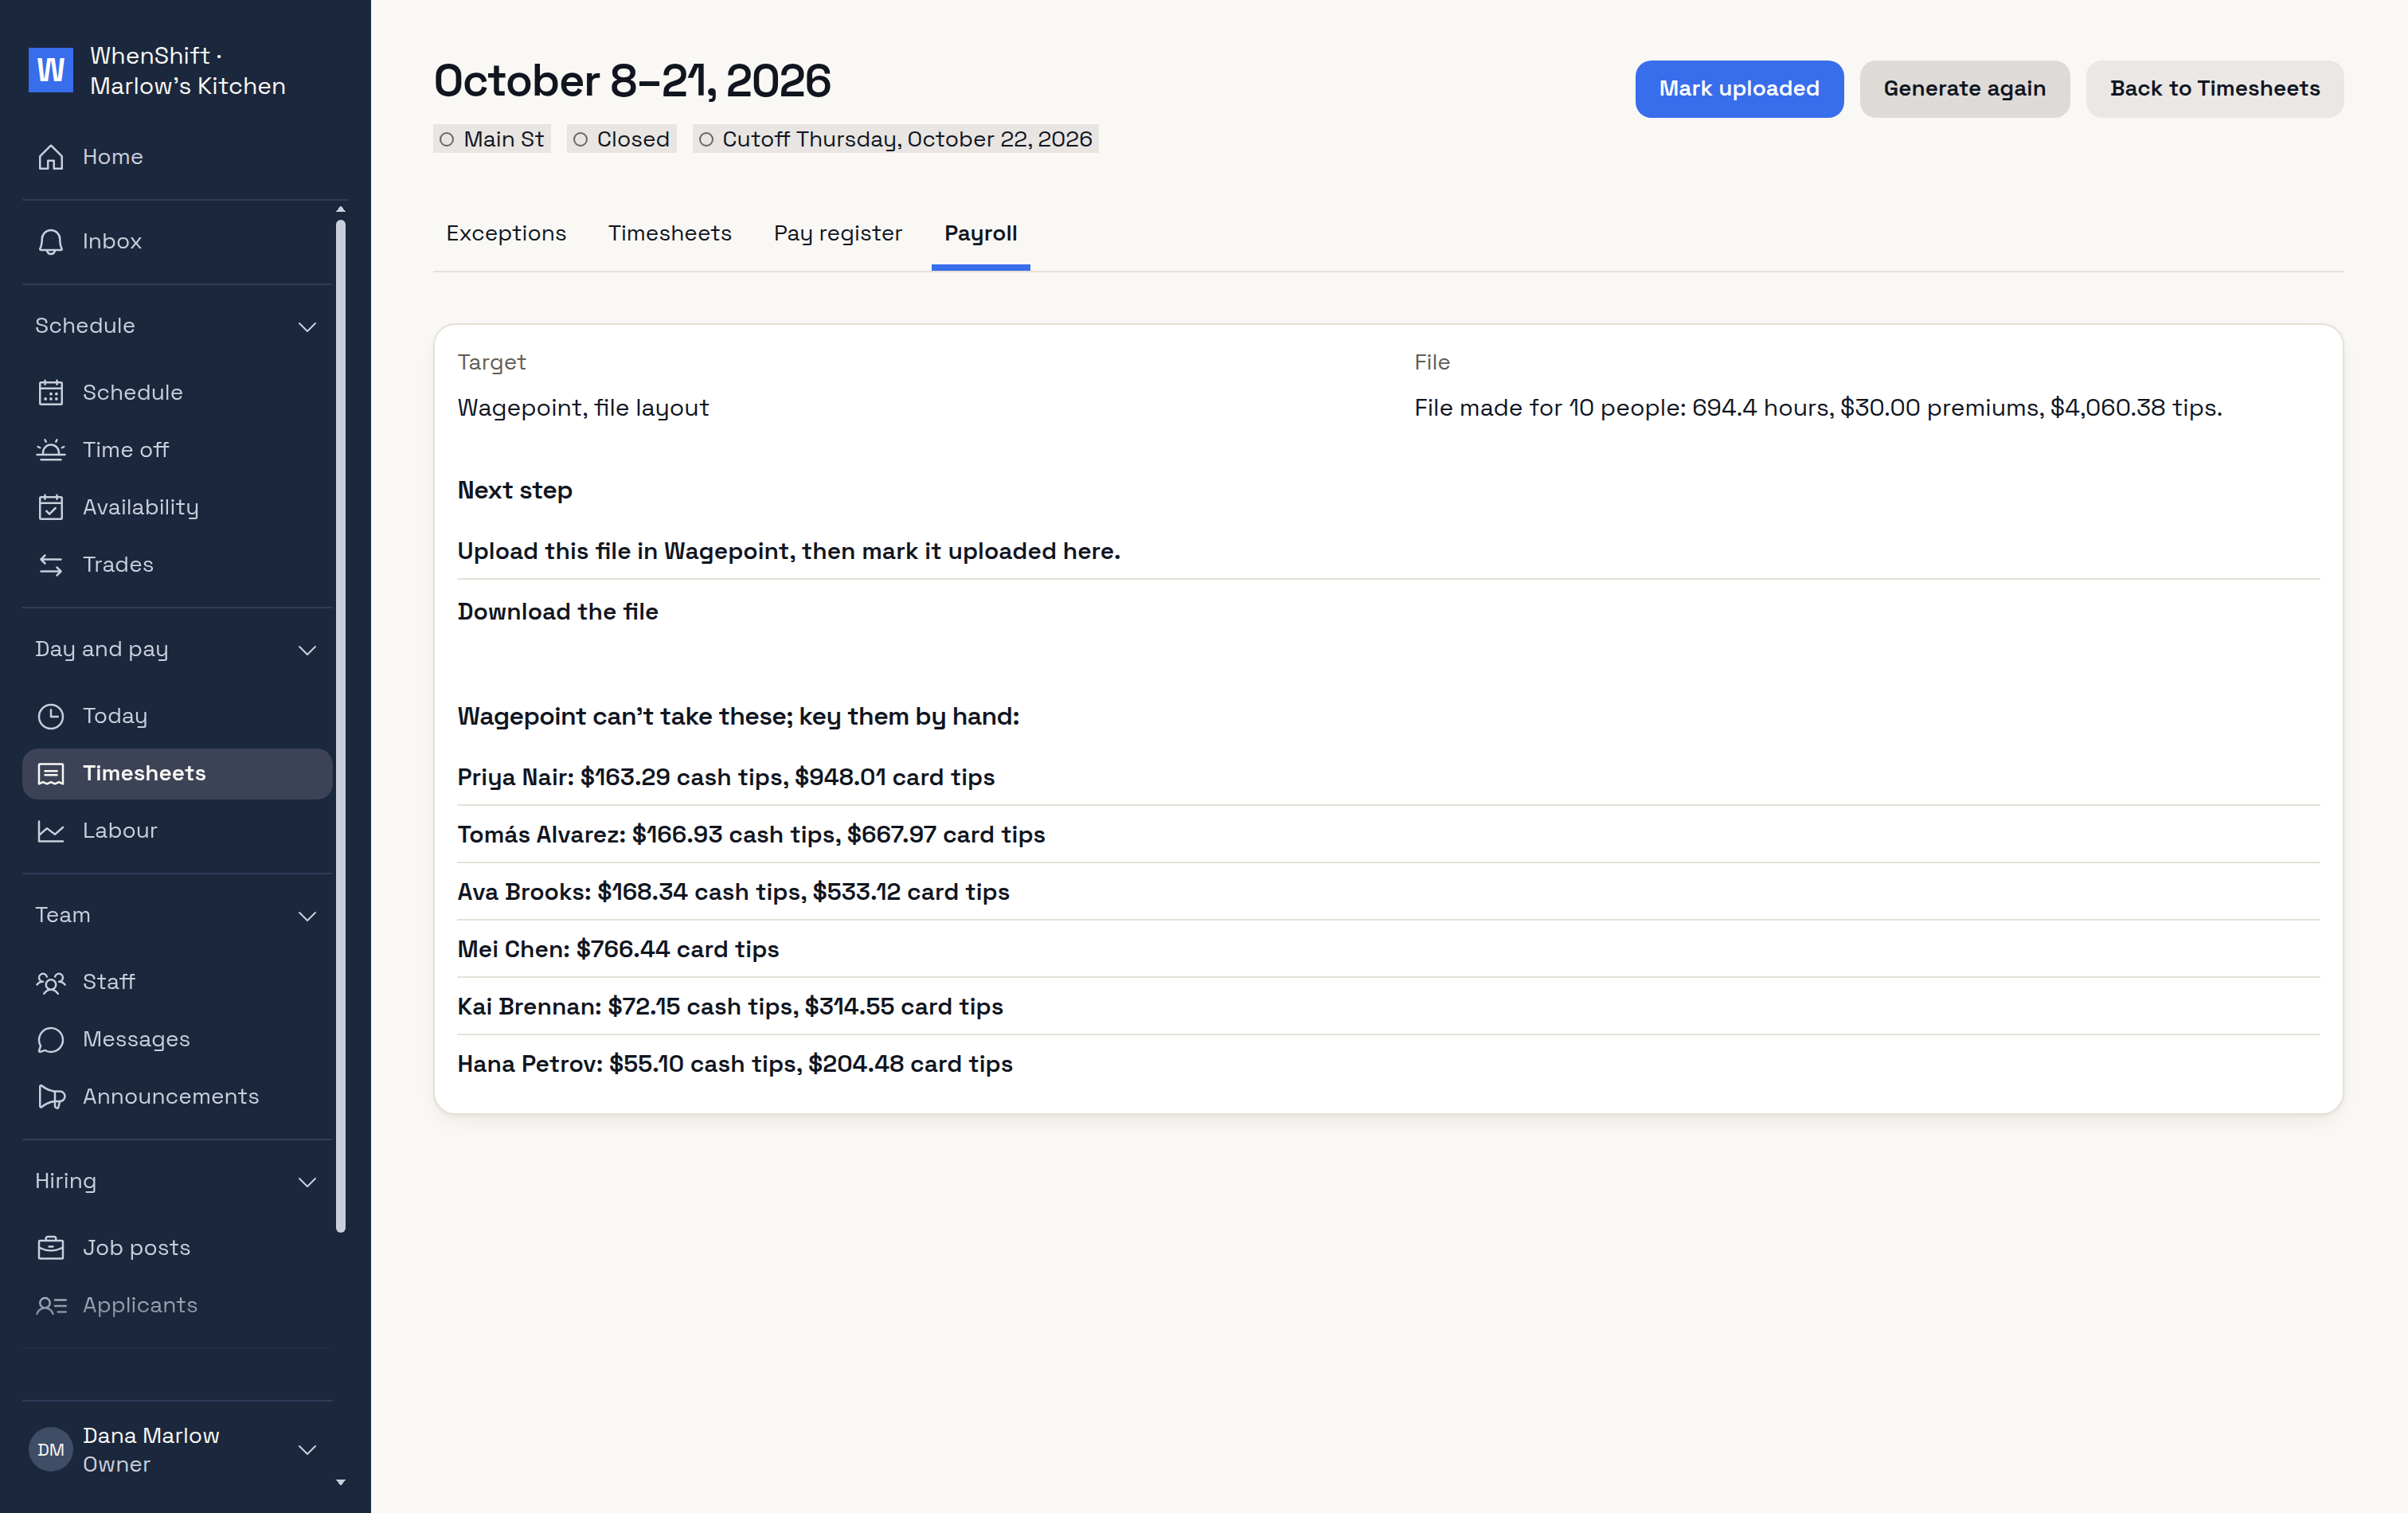
Task: Click the sidebar scroll up arrow
Action: pyautogui.click(x=341, y=209)
